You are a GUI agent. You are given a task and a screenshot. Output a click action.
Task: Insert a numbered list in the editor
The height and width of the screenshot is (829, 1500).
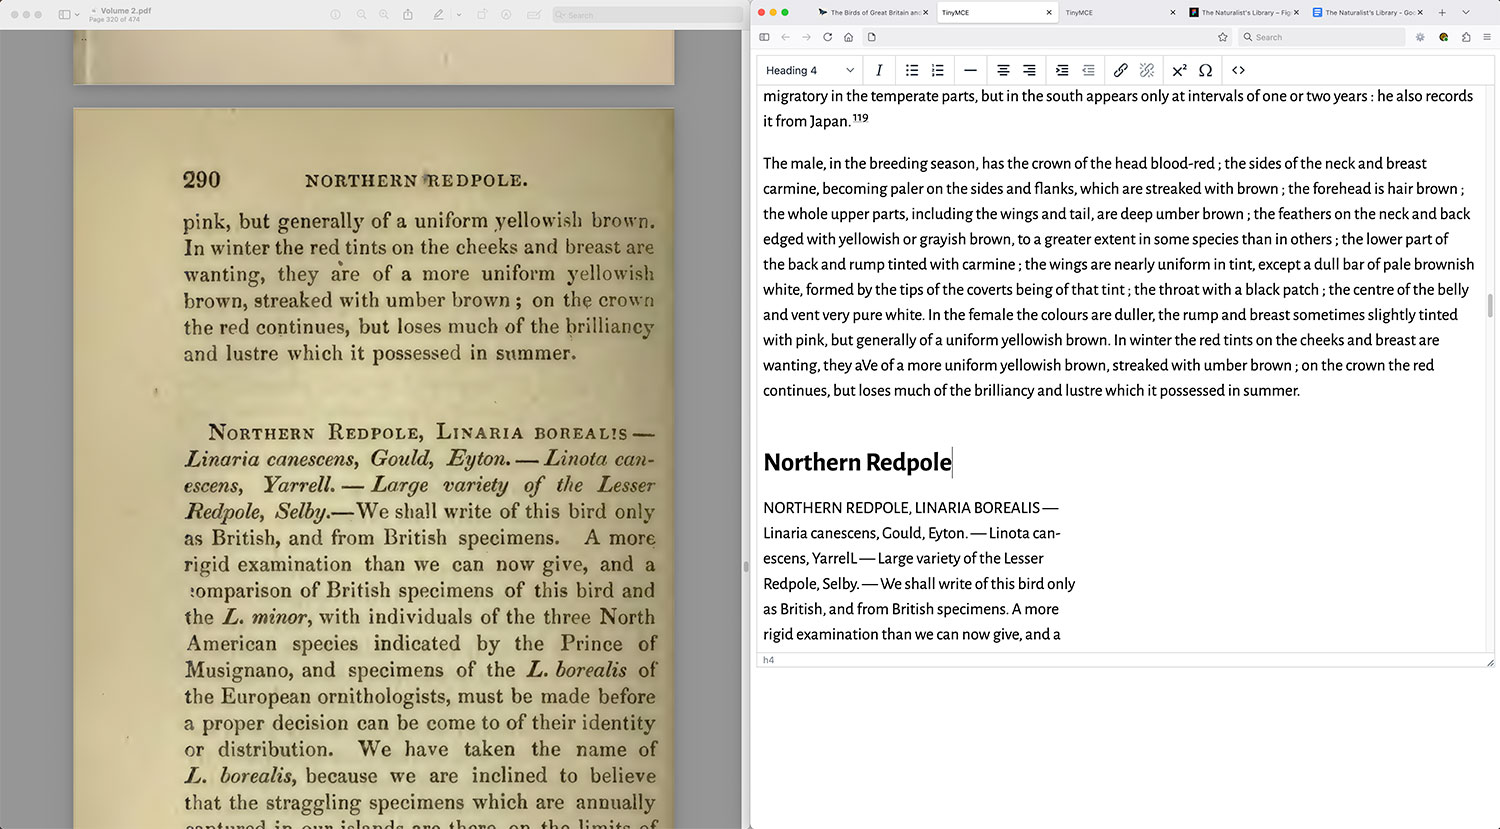(937, 70)
